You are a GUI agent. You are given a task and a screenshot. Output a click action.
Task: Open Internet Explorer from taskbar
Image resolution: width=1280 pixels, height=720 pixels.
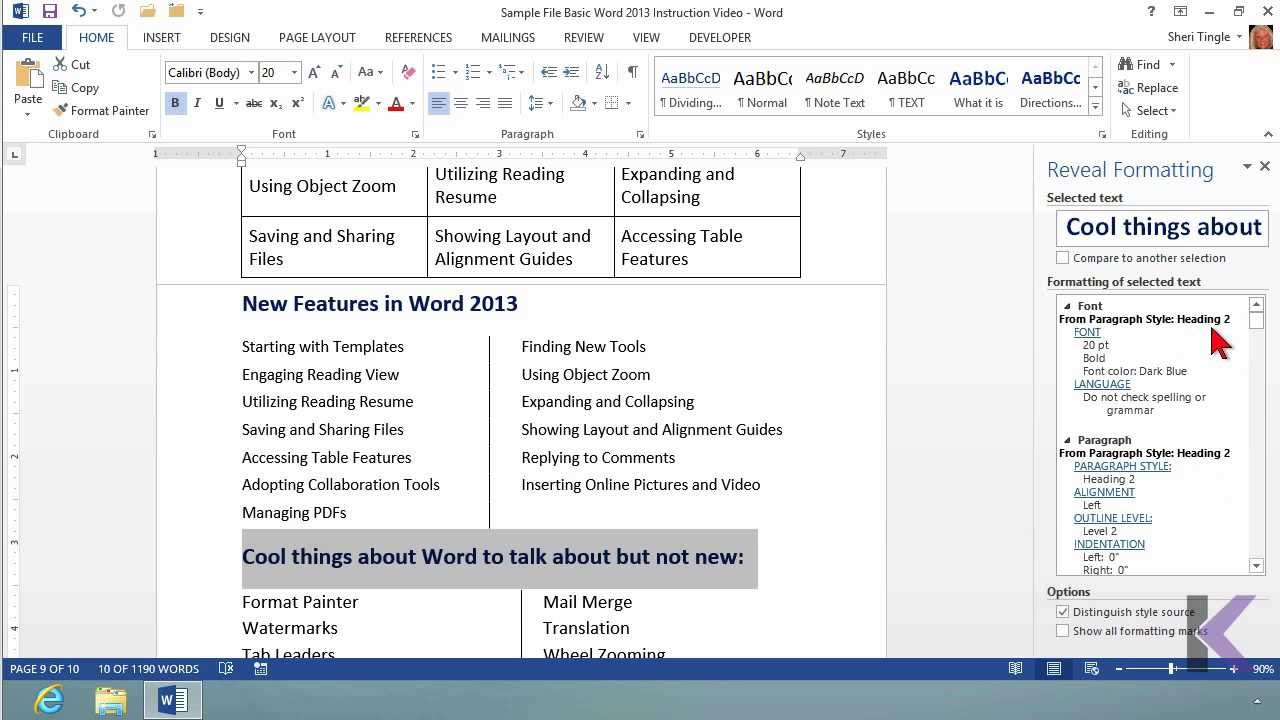(x=48, y=700)
